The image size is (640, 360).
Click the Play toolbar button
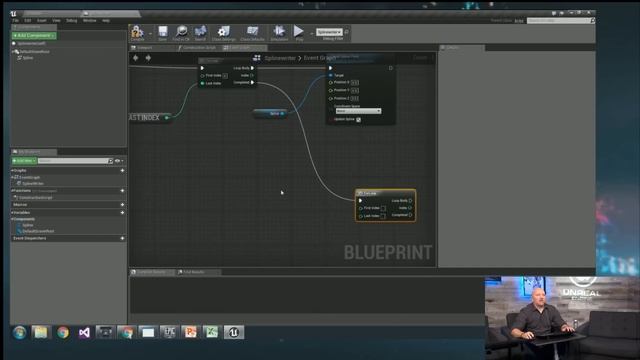(x=299, y=33)
